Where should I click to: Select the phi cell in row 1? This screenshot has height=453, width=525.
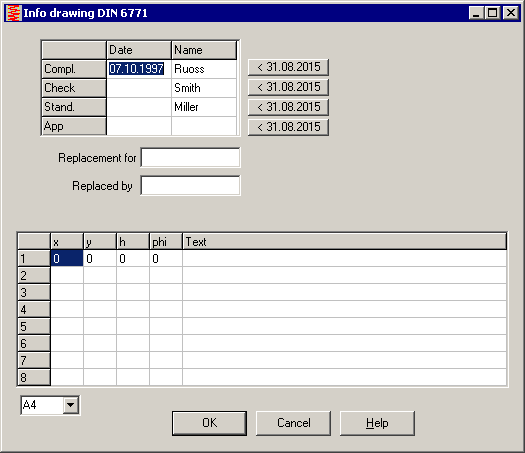166,258
